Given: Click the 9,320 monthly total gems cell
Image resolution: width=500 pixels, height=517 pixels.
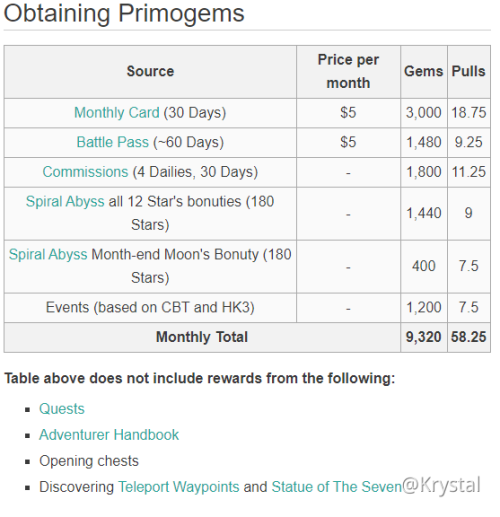Looking at the screenshot, I should (x=424, y=337).
